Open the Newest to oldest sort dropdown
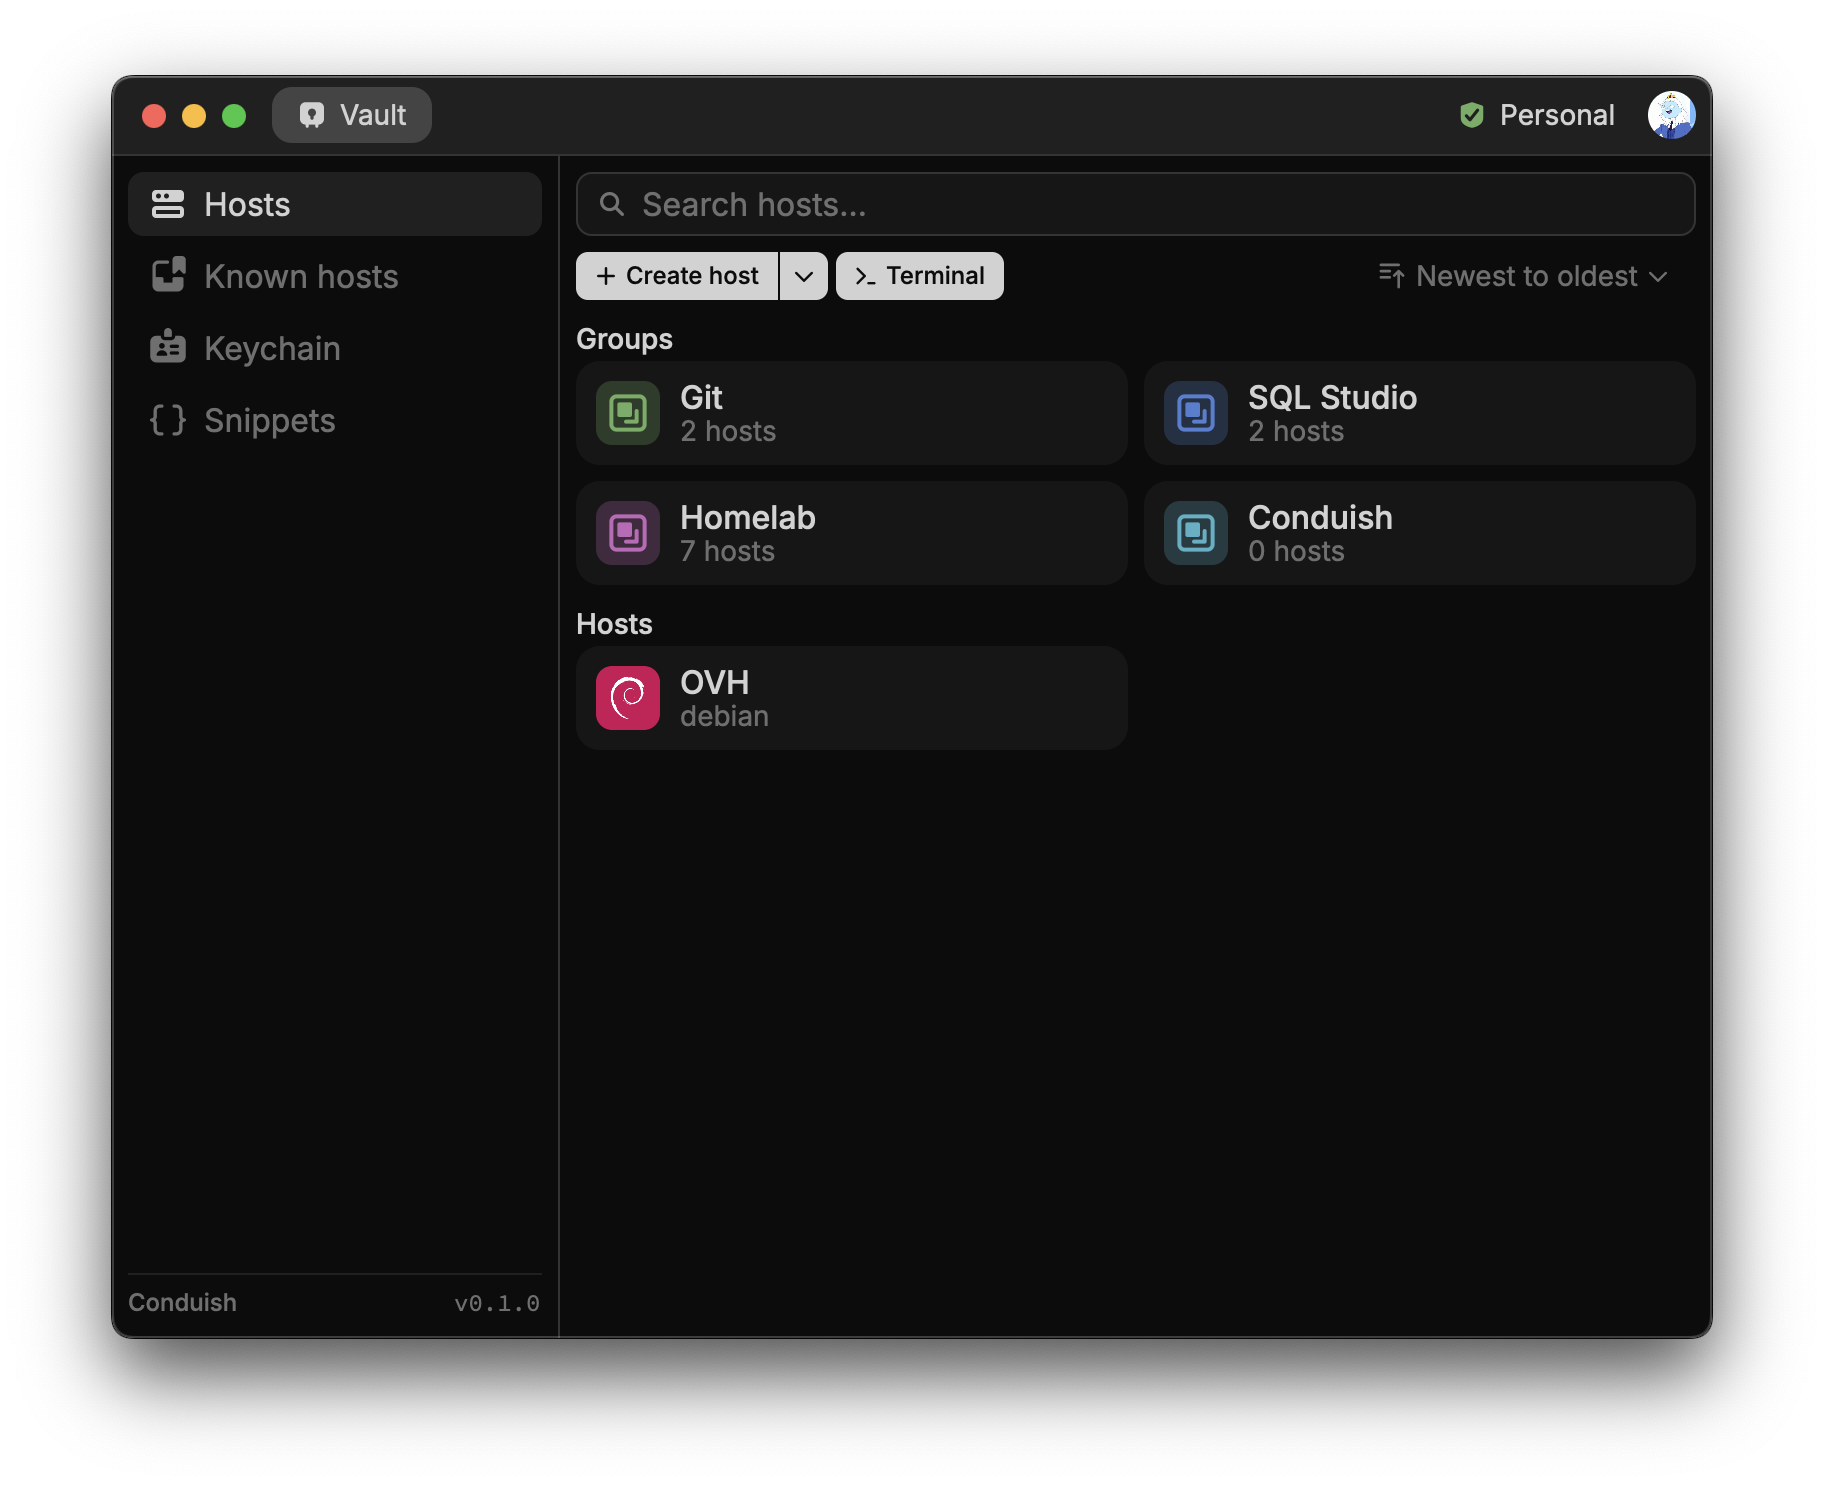Screen dimensions: 1824x1486 point(1523,276)
